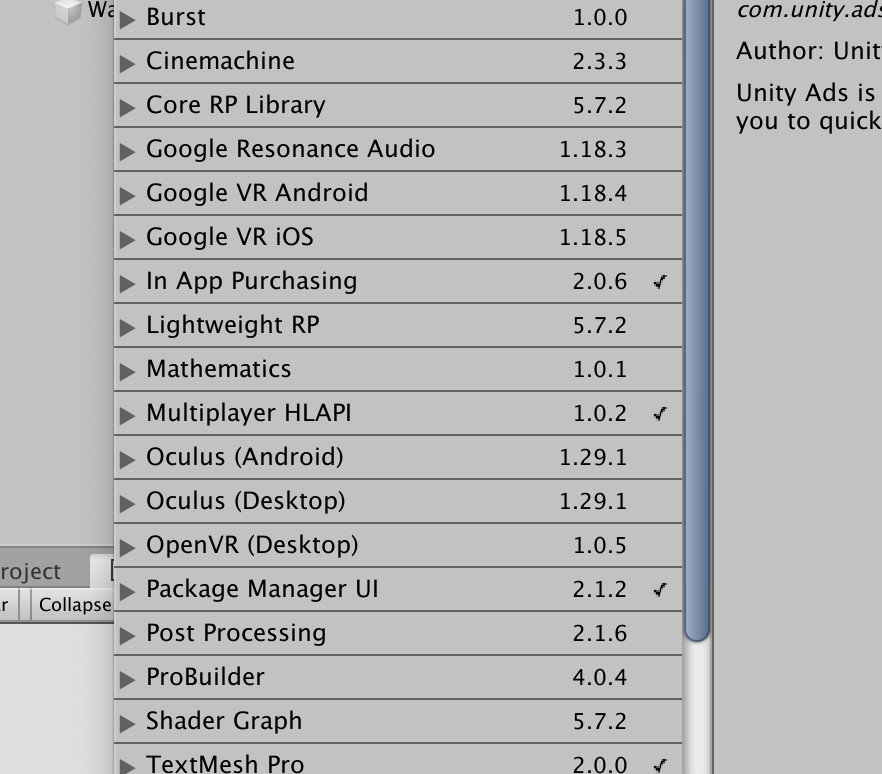Select the Google VR iOS name
Viewport: 882px width, 774px height.
(x=230, y=237)
